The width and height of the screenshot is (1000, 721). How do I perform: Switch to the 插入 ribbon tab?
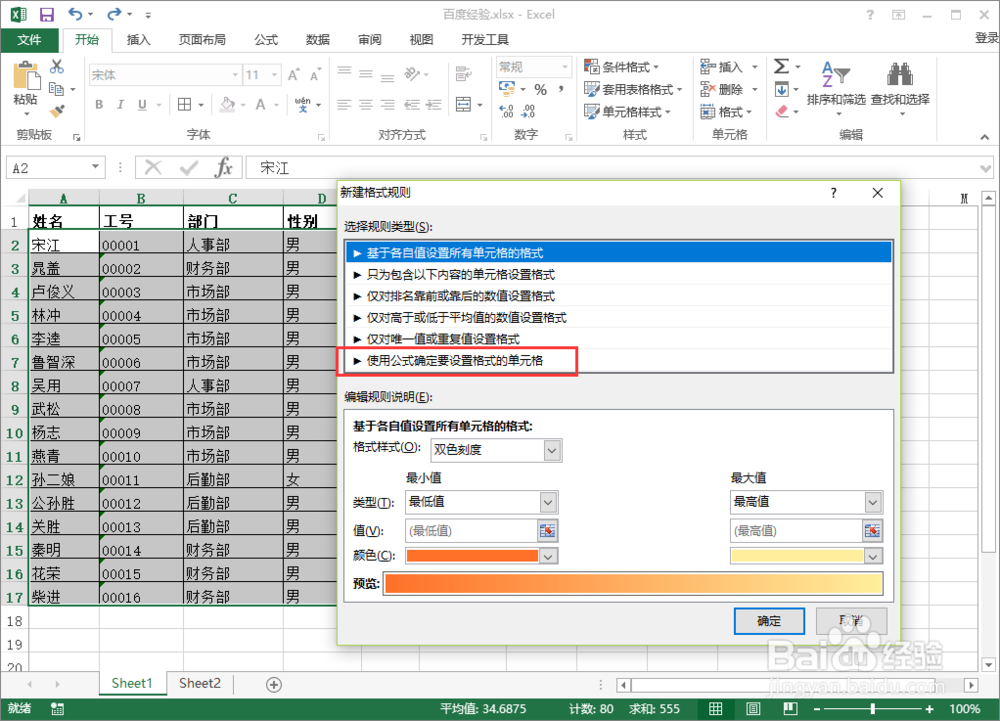point(139,40)
